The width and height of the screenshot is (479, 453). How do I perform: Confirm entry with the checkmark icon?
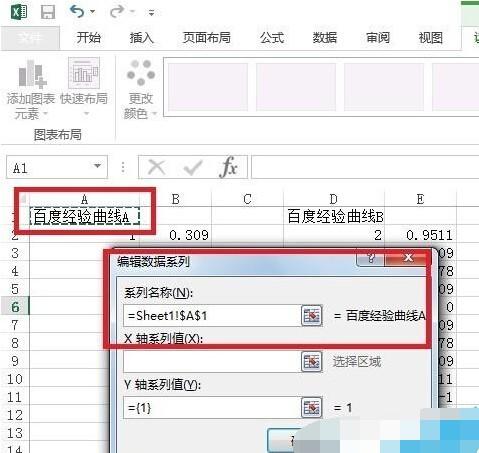click(x=193, y=167)
